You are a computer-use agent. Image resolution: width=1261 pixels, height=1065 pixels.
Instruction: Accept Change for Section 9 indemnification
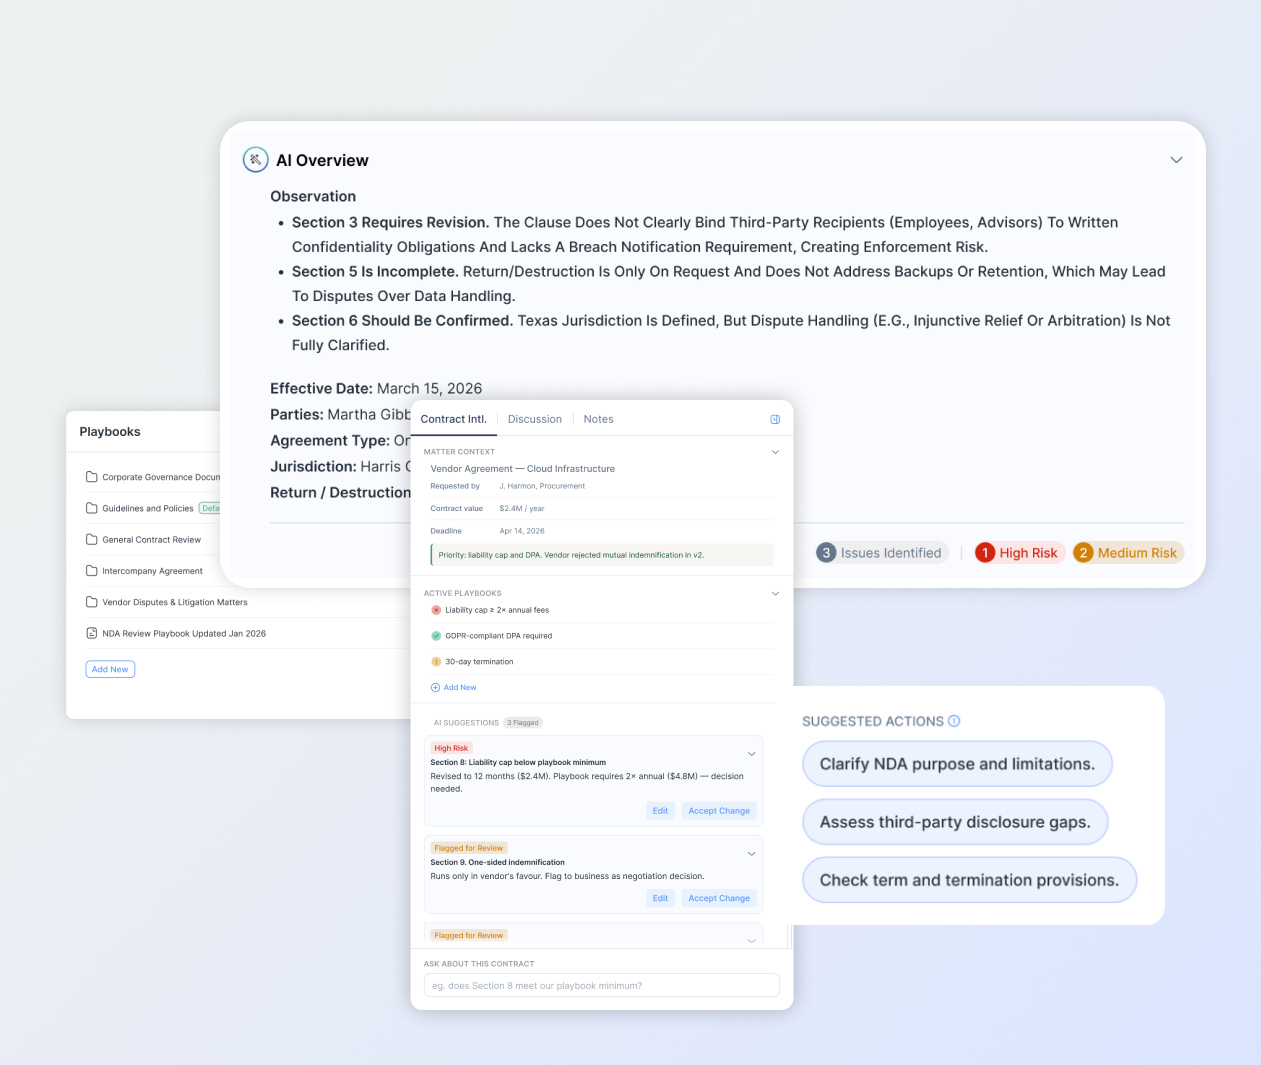point(719,898)
